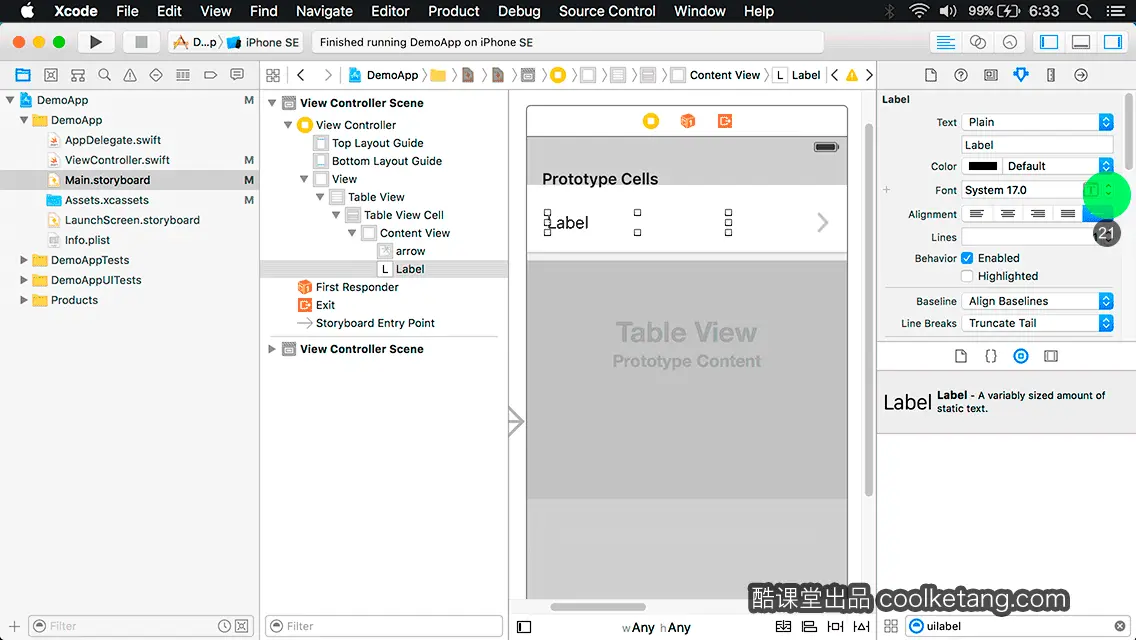The image size is (1136, 640).
Task: Open the Apple menu
Action: (x=27, y=11)
